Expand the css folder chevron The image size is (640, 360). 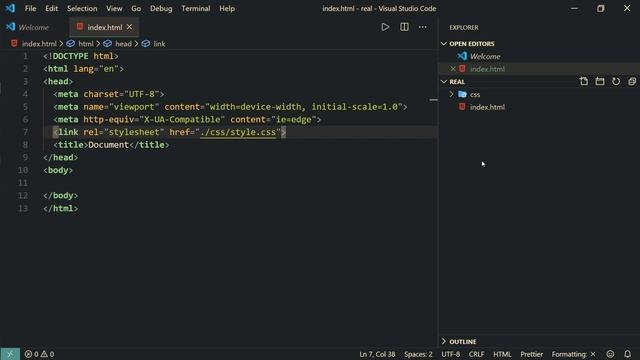pos(451,94)
